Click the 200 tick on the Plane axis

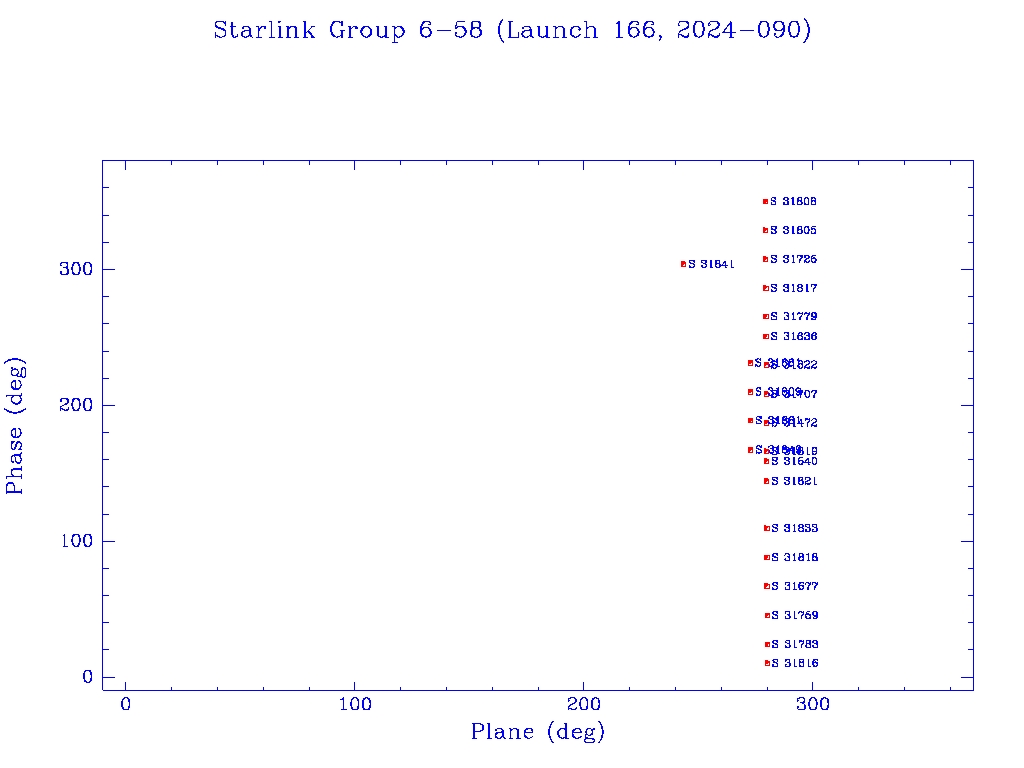click(583, 704)
